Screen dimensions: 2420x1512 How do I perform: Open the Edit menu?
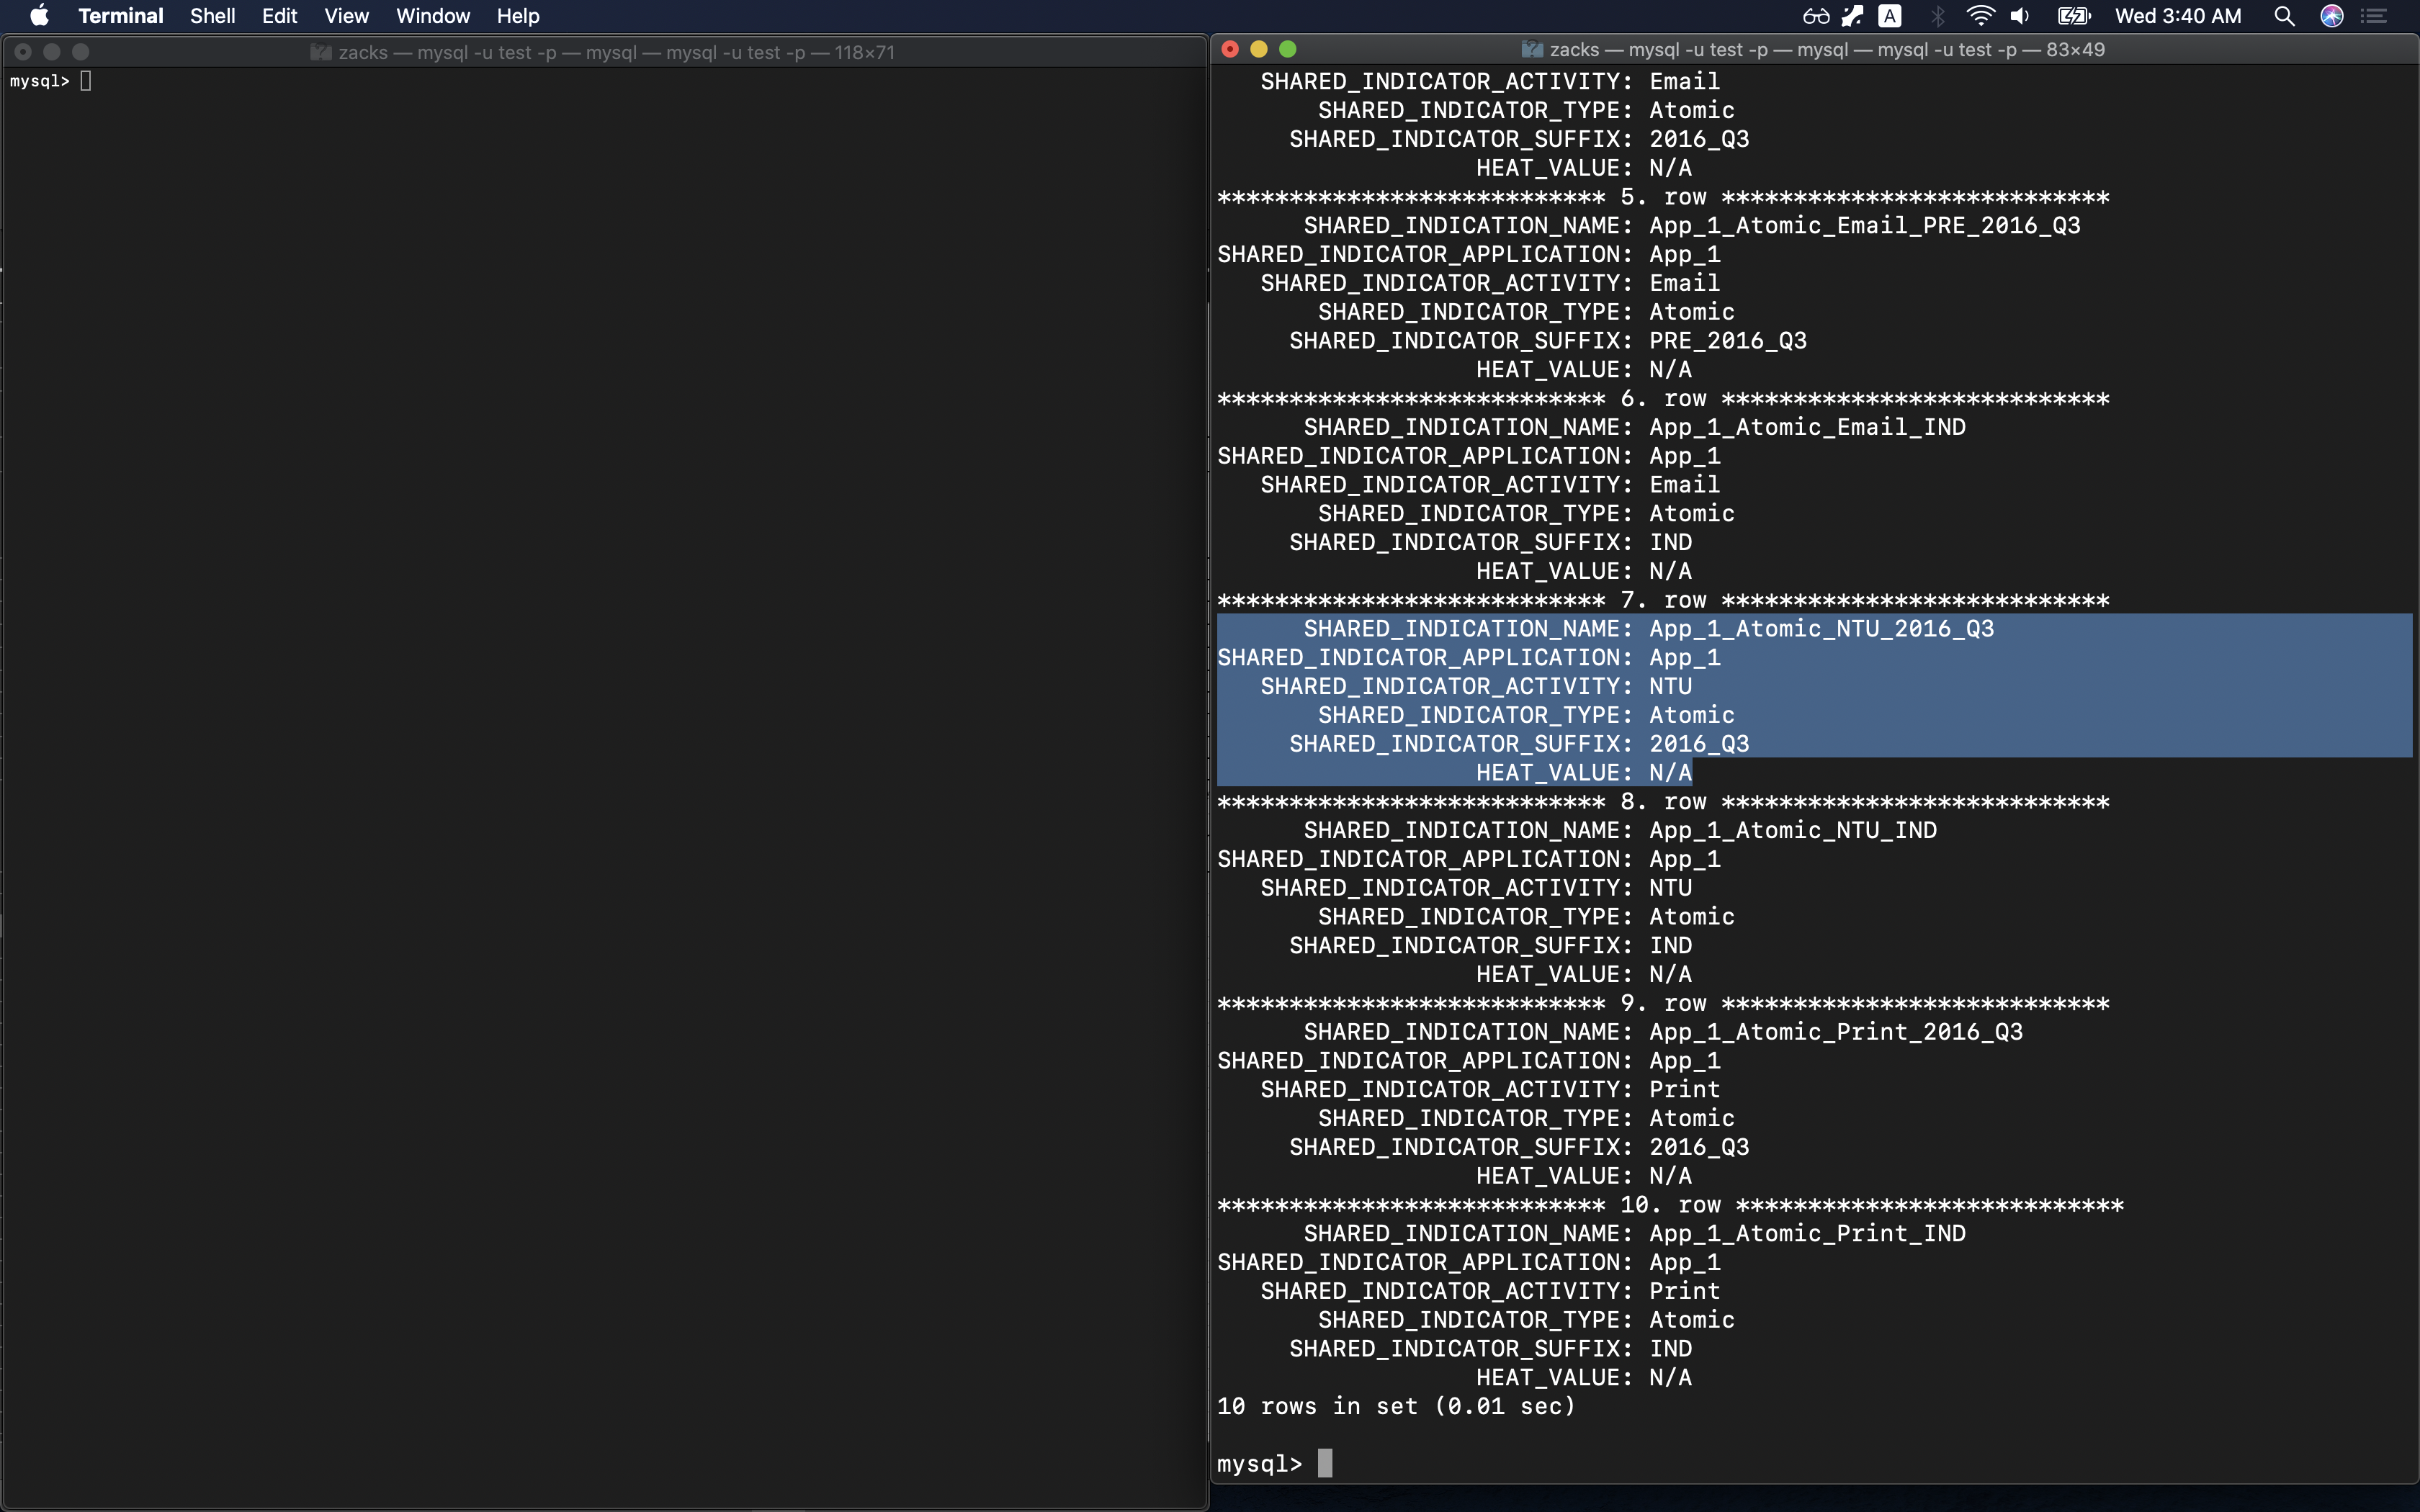tap(279, 16)
